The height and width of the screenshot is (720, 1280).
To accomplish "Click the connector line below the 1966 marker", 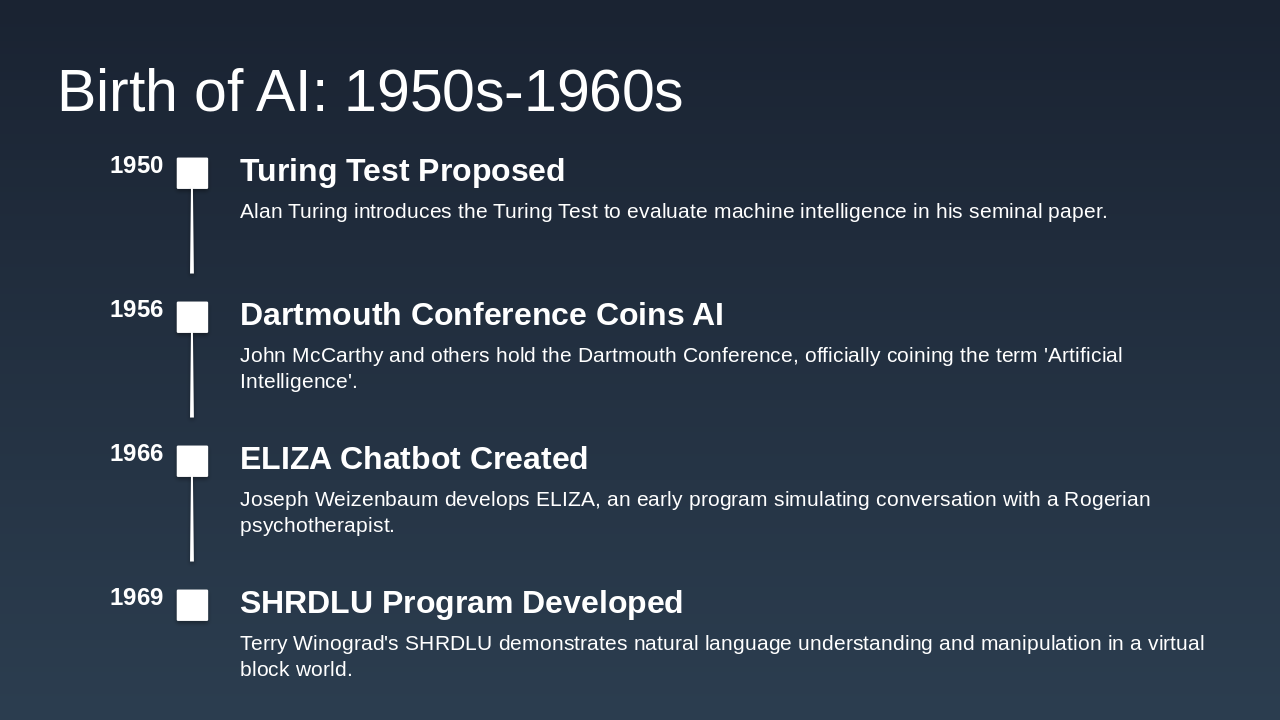I will 192,519.
